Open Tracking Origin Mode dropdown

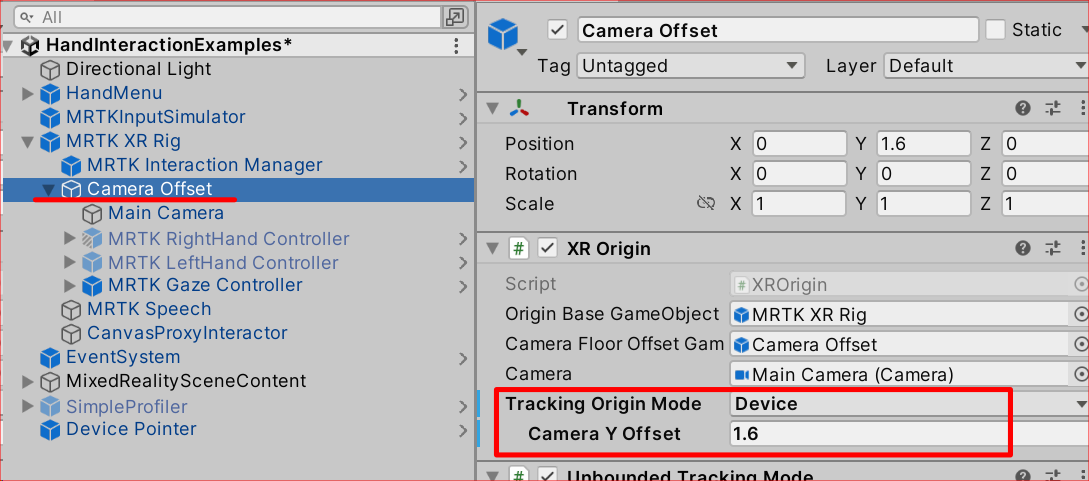[x=909, y=403]
